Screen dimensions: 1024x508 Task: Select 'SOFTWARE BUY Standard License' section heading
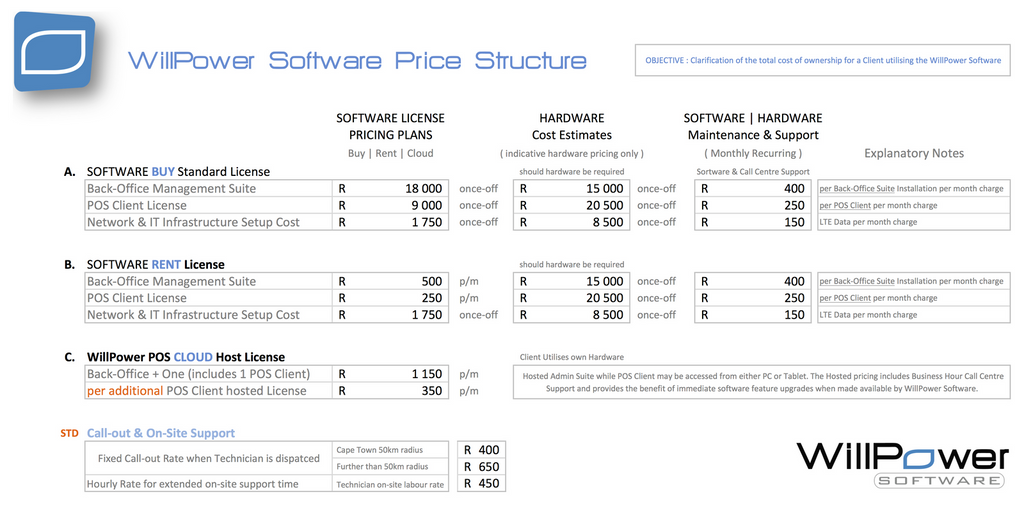[x=178, y=172]
